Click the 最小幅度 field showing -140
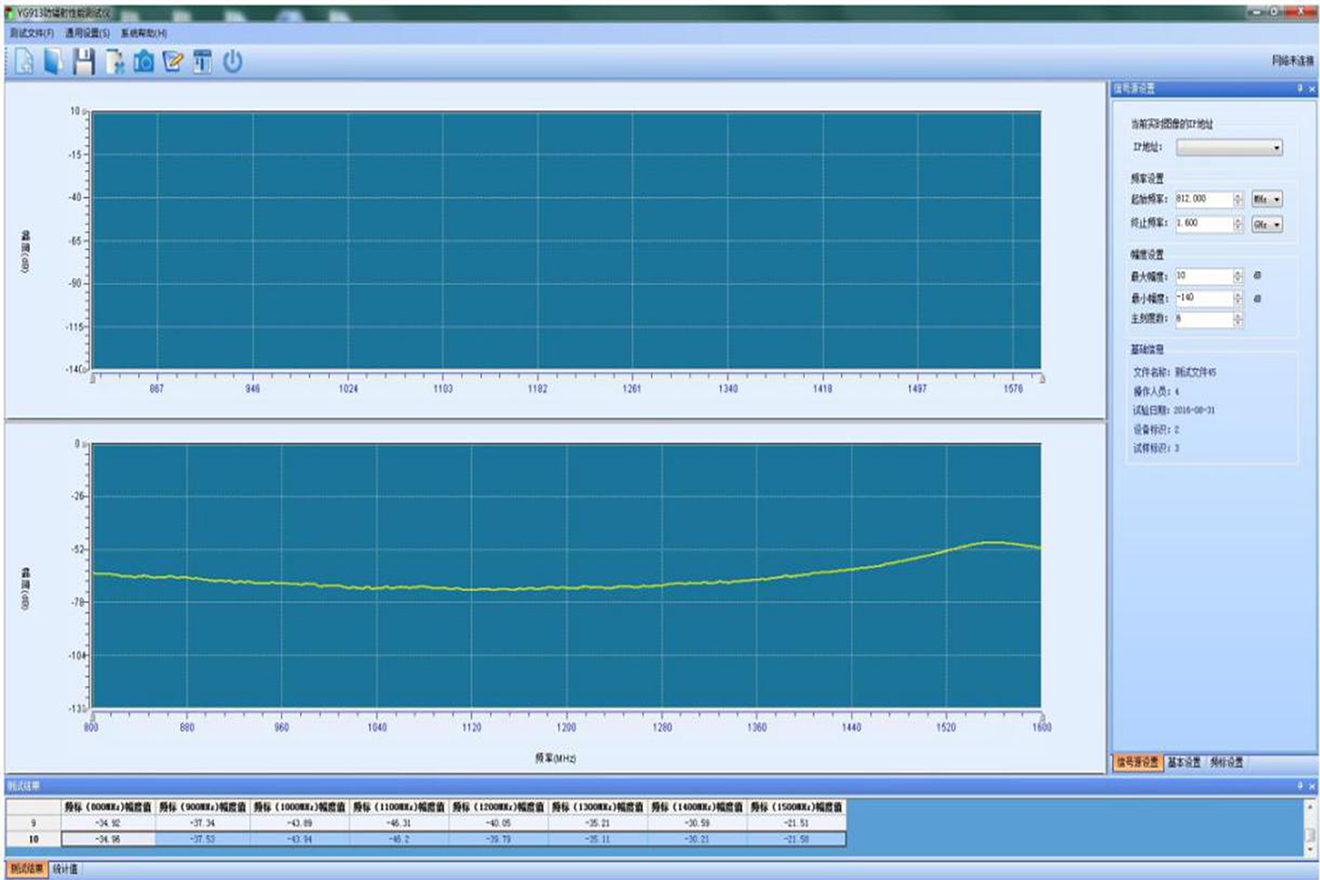 [x=1203, y=298]
